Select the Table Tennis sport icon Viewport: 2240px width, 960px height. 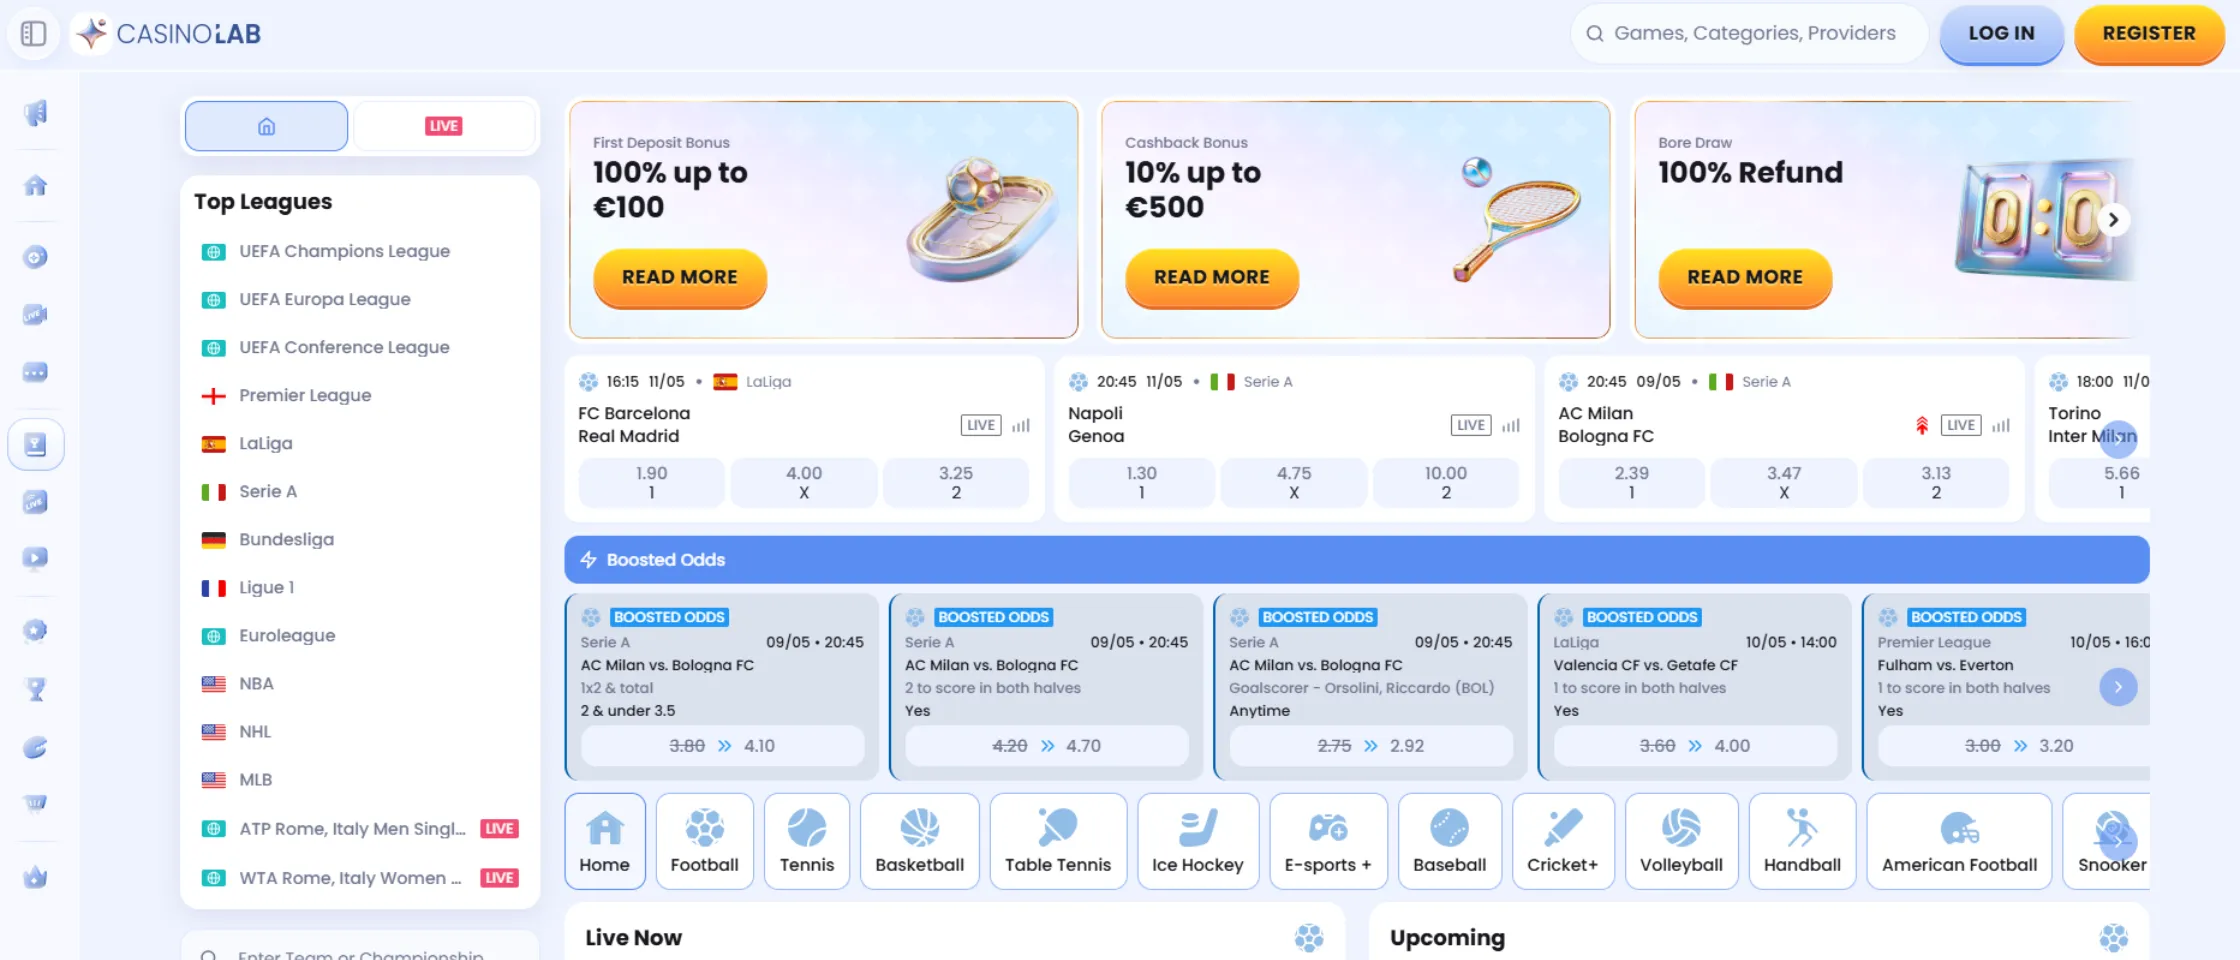pos(1057,840)
